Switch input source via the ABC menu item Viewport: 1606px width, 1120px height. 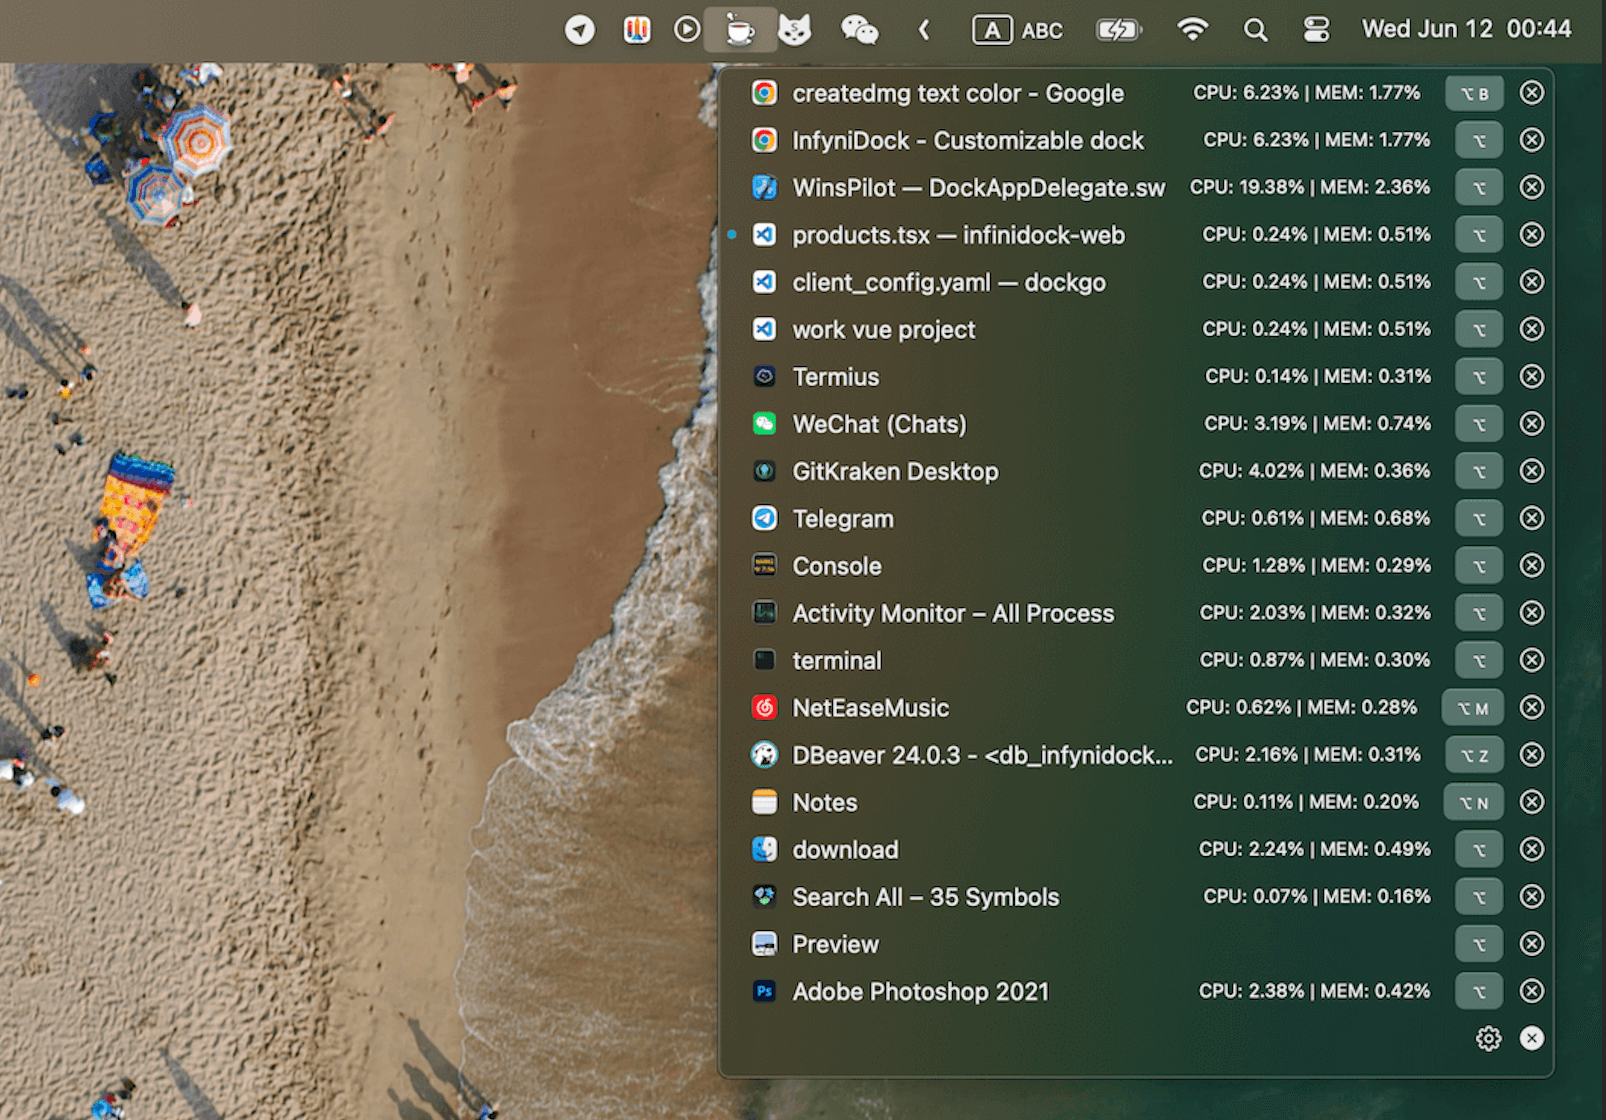[1018, 29]
